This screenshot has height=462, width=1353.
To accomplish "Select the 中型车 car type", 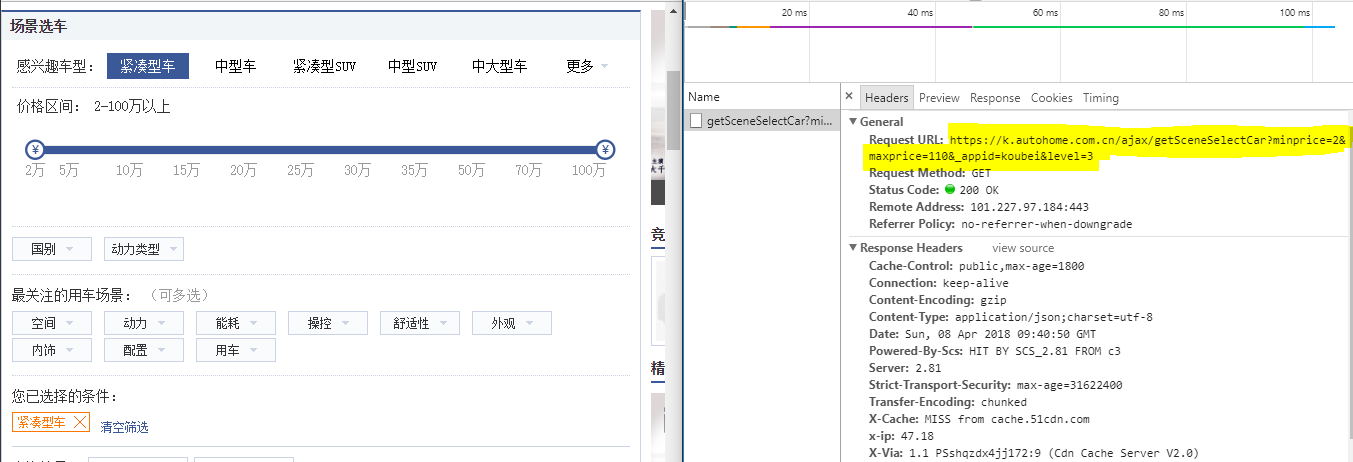I will (x=236, y=67).
